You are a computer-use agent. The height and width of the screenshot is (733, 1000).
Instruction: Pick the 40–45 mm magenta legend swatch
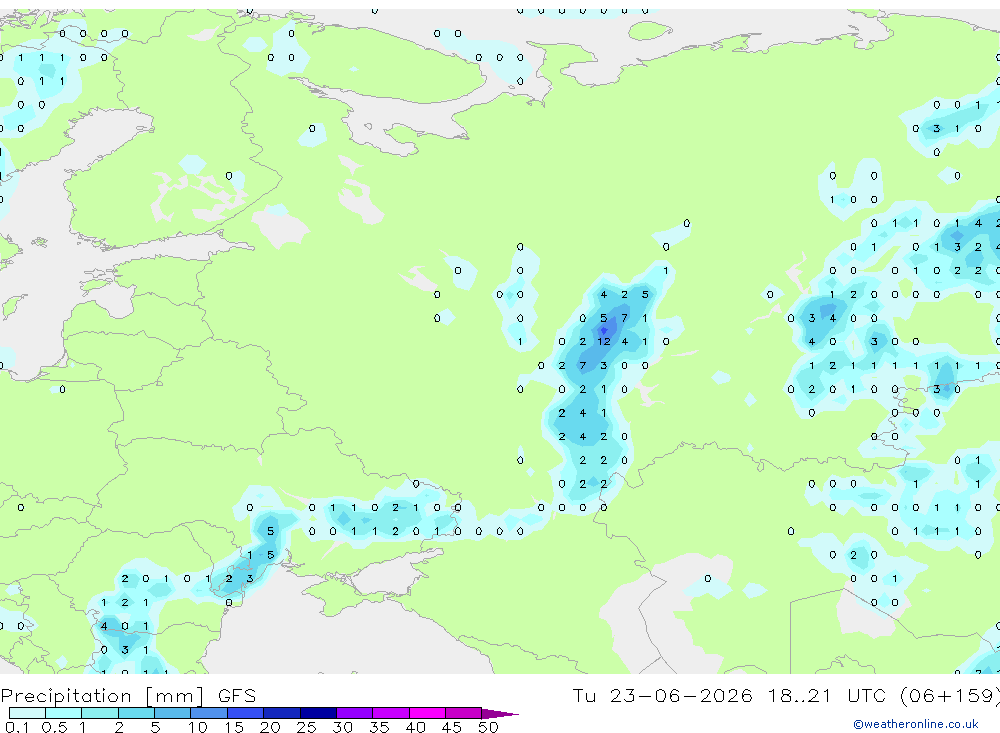427,713
